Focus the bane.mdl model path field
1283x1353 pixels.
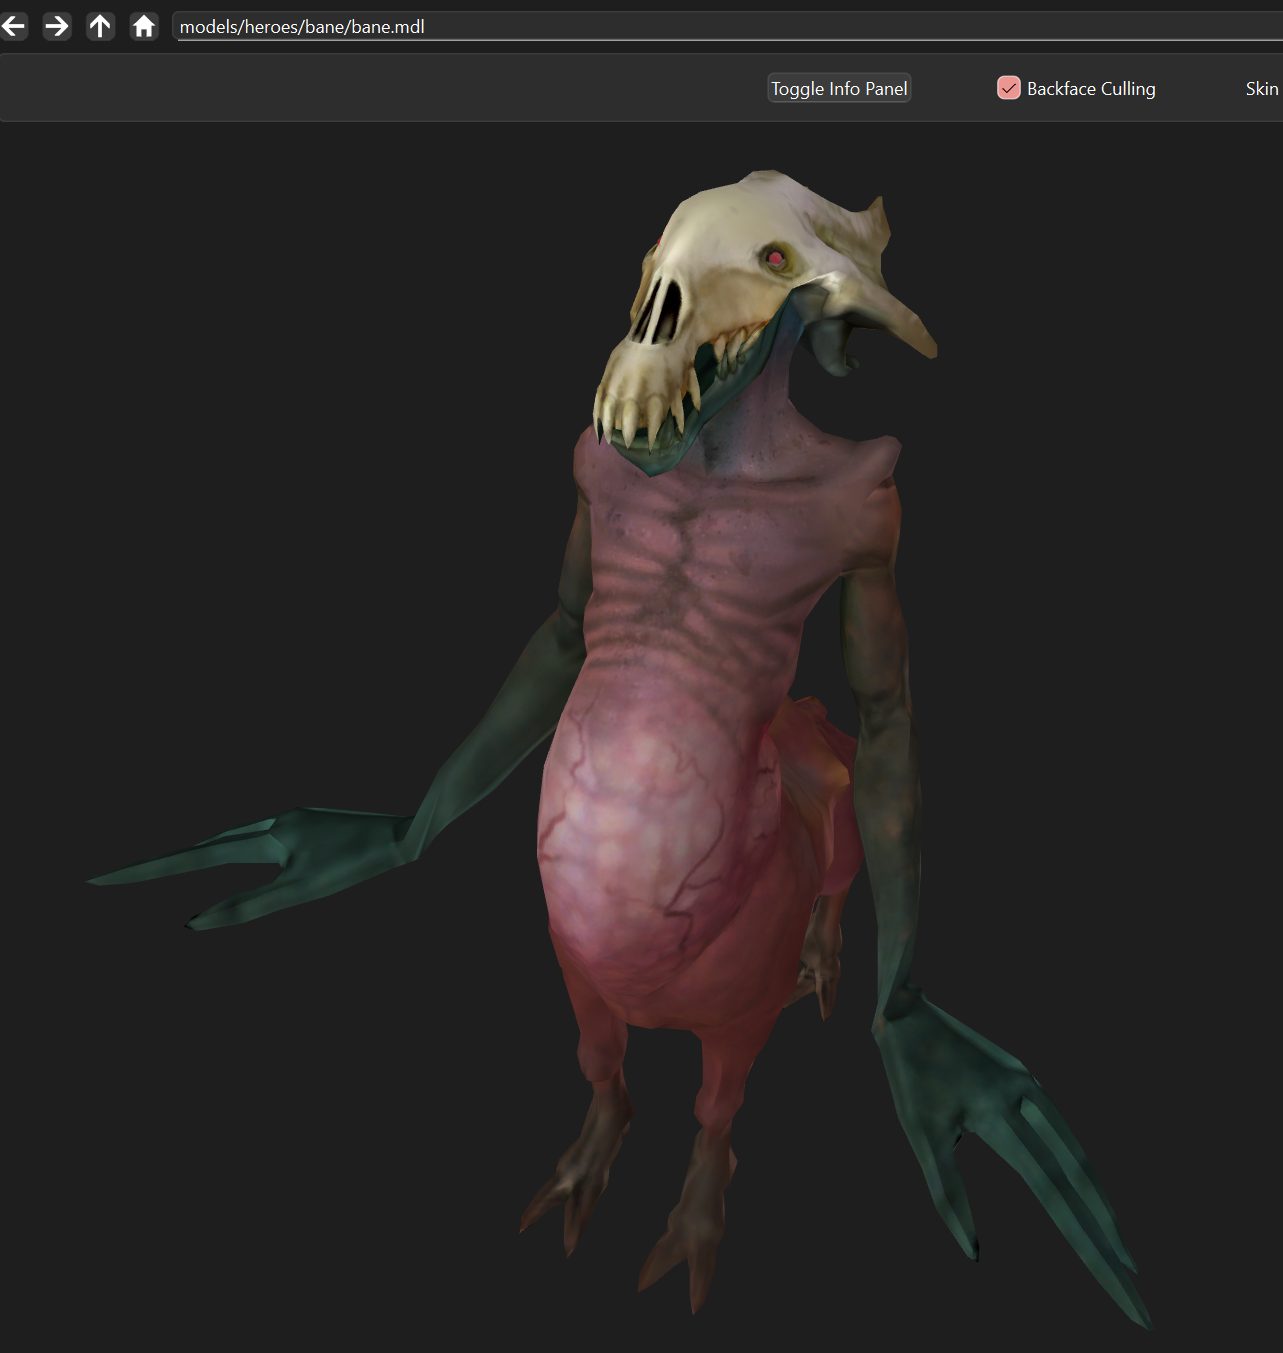click(728, 27)
